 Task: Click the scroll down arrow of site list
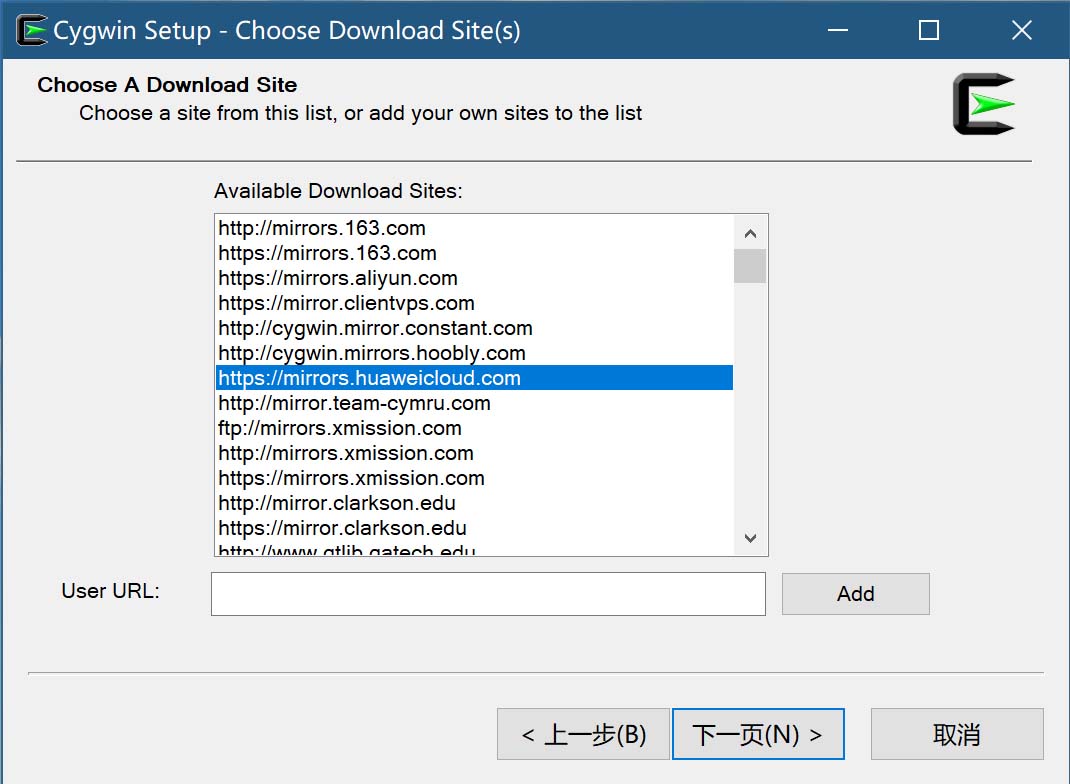click(750, 538)
